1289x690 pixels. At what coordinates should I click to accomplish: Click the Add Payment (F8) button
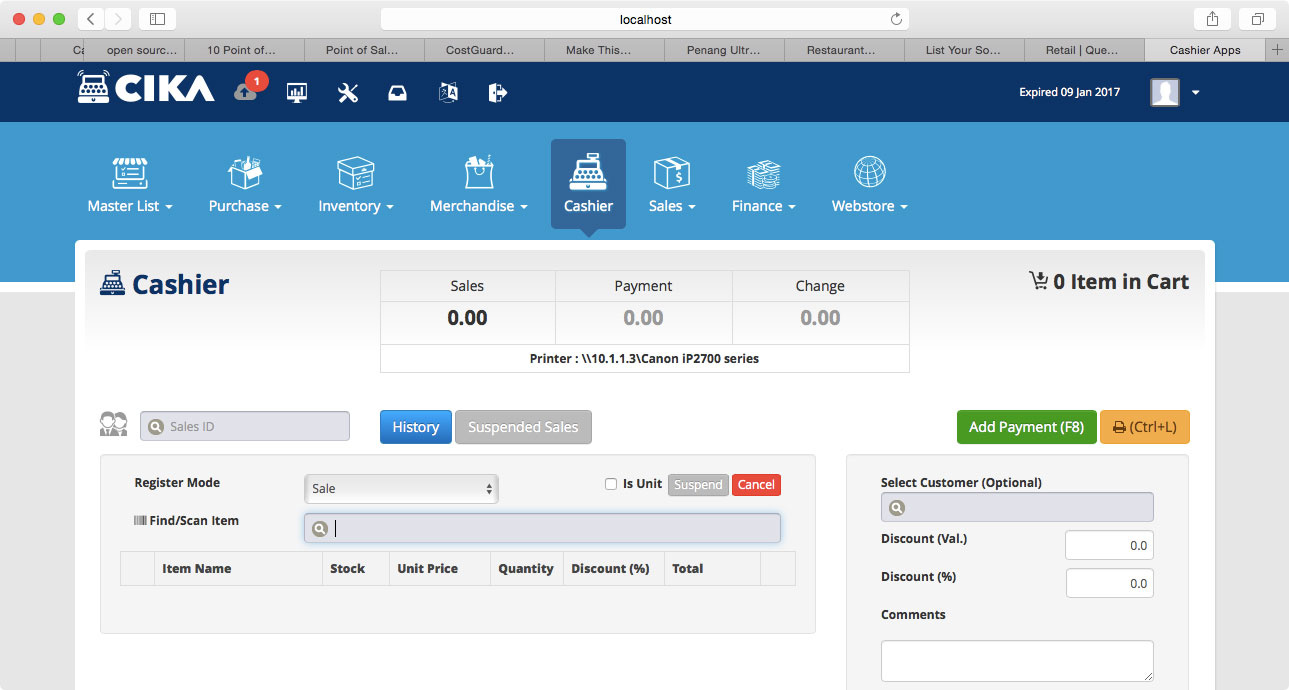click(x=1026, y=427)
